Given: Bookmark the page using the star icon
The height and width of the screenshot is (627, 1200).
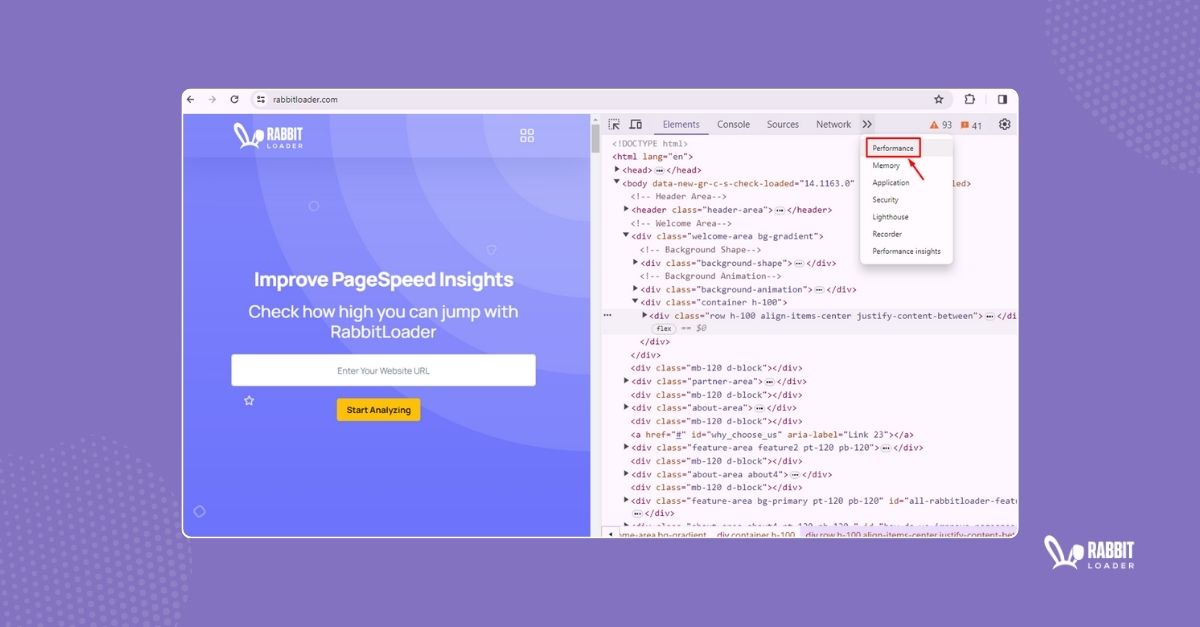Looking at the screenshot, I should [x=938, y=99].
